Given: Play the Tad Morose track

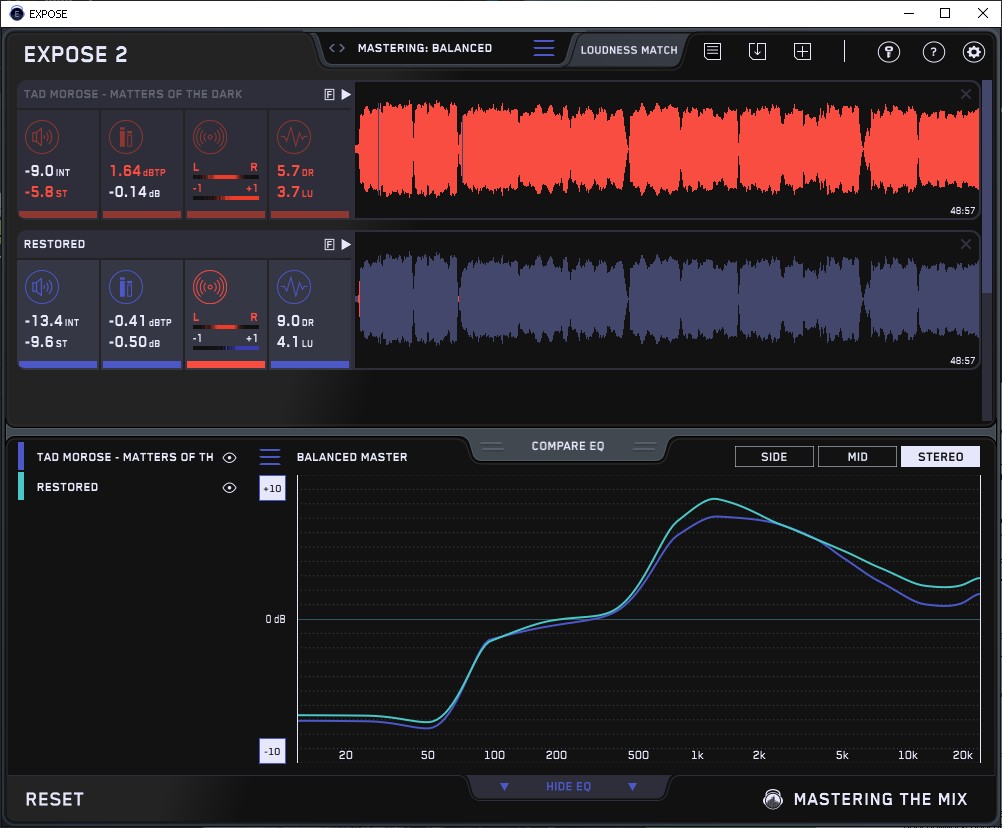Looking at the screenshot, I should [x=346, y=94].
